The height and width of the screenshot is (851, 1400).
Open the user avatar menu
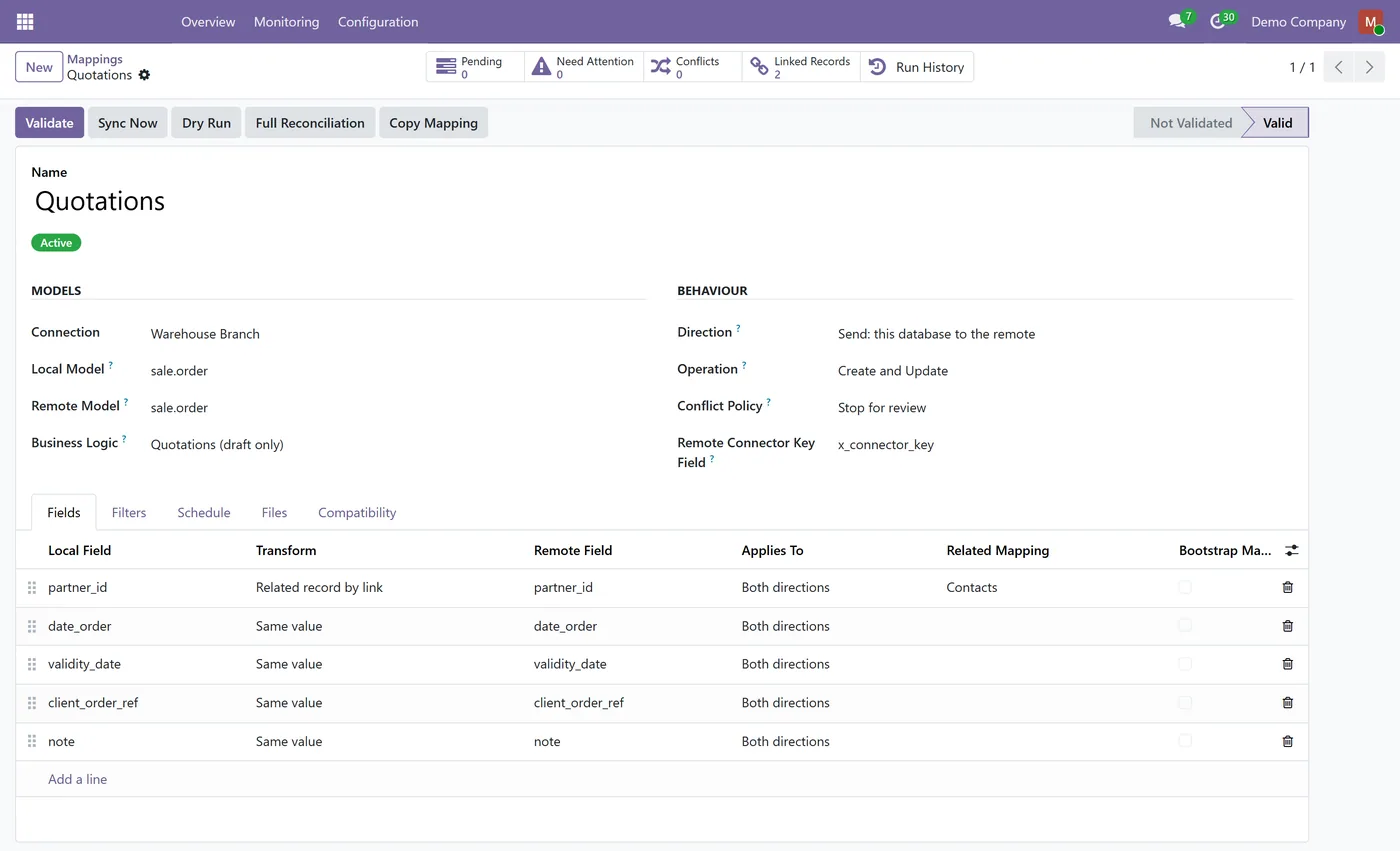point(1371,21)
